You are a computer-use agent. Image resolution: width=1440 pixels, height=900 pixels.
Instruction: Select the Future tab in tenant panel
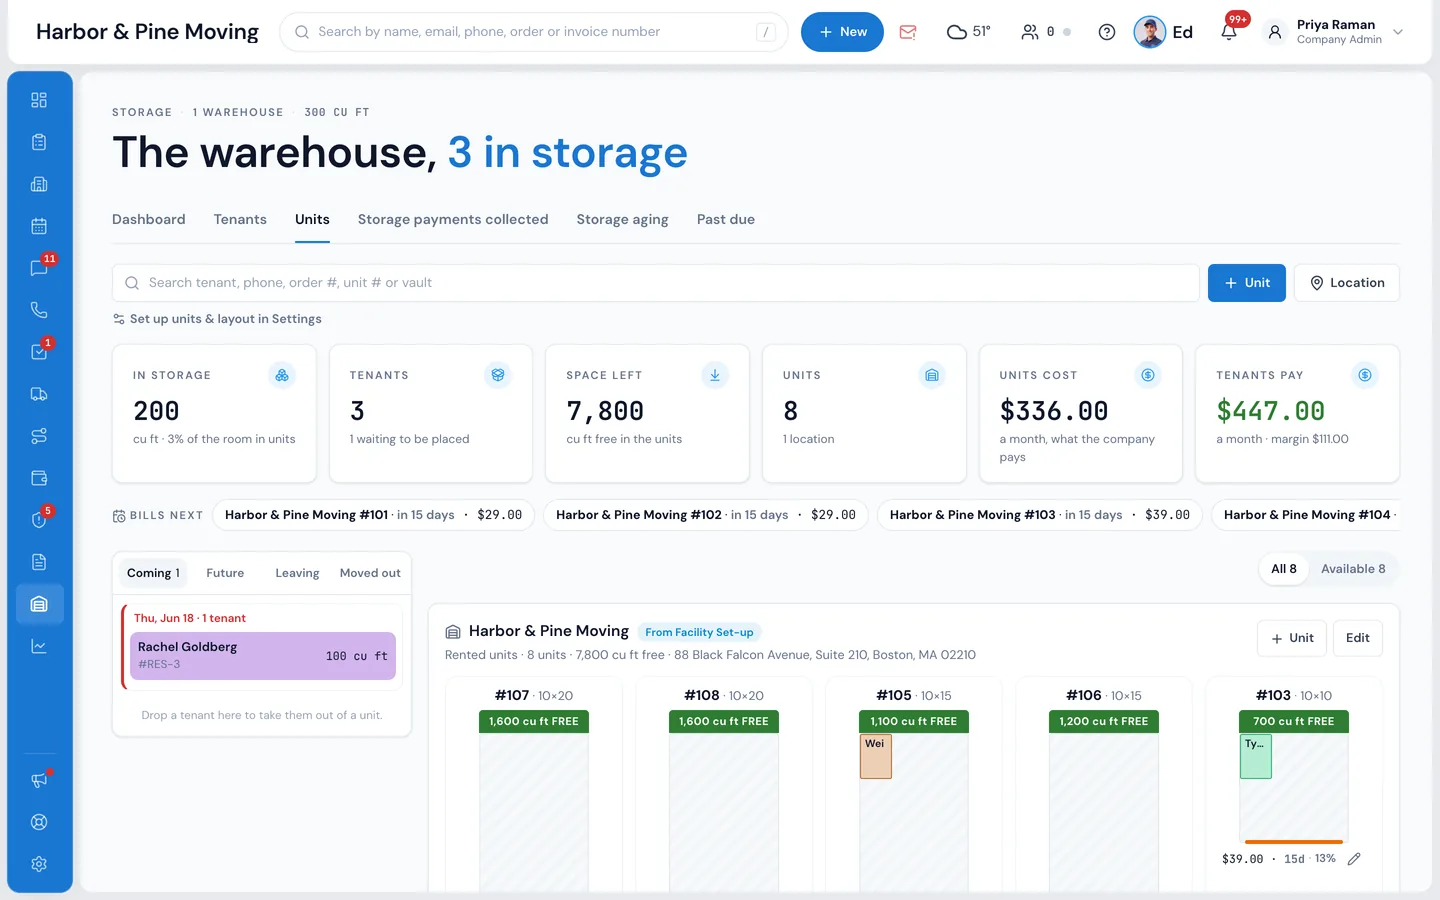click(x=225, y=573)
